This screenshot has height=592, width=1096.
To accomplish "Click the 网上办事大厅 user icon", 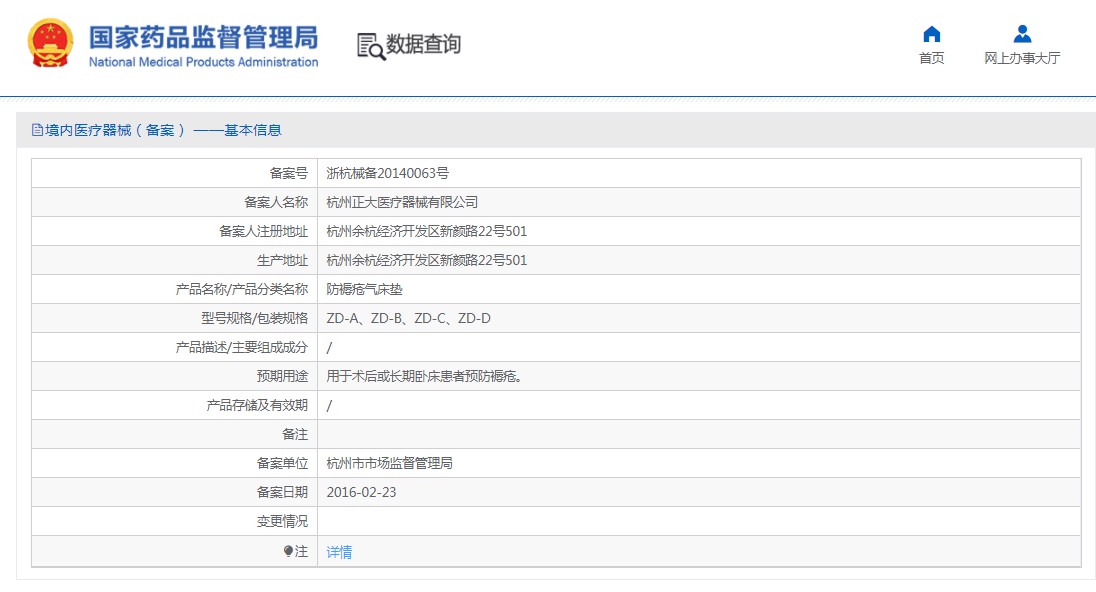I will pos(1022,34).
